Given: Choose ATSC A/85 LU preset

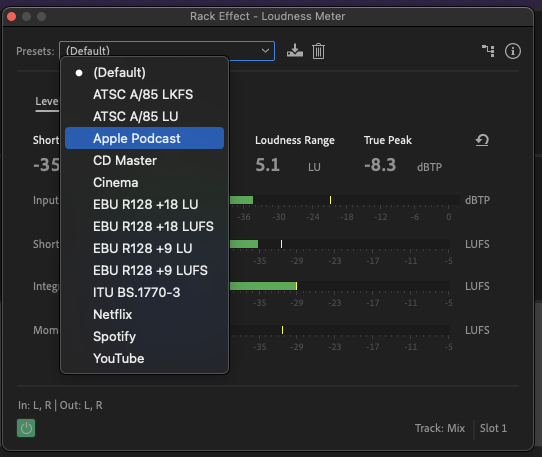Looking at the screenshot, I should (x=144, y=116).
